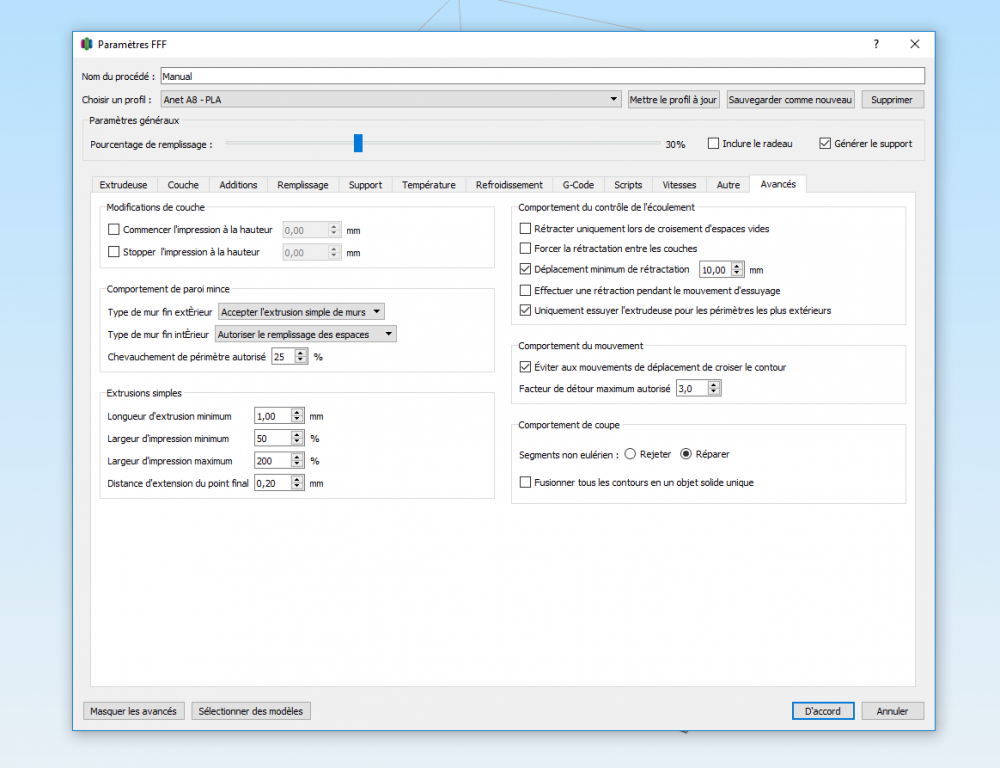Open the Scripts tab
Viewport: 1000px width, 768px height.
[x=628, y=185]
